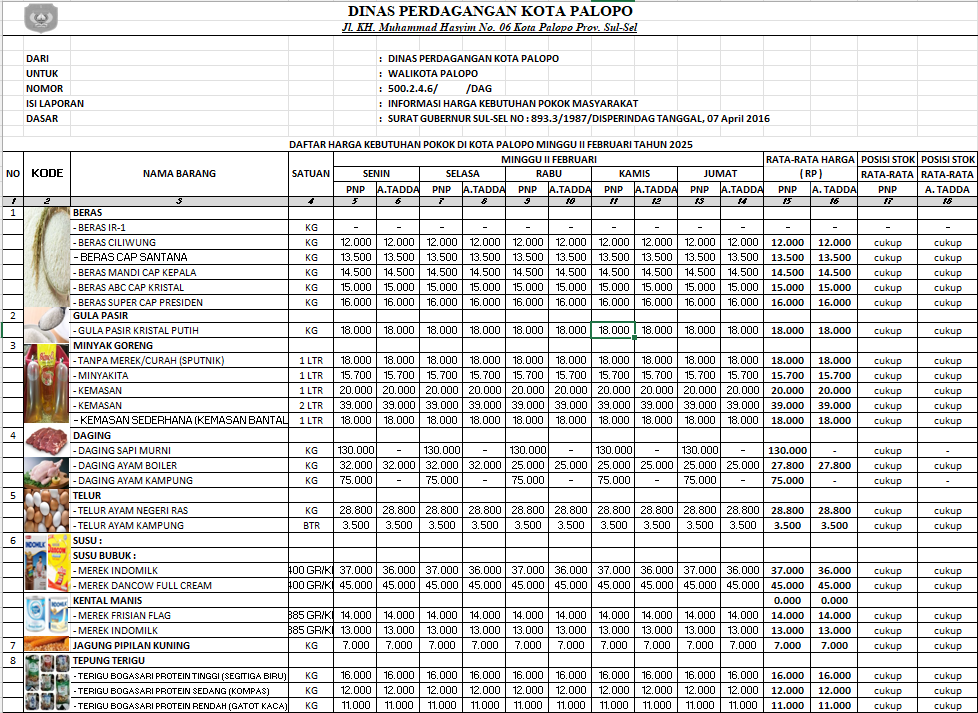Click the highlighted active cell in the sugar row
This screenshot has width=978, height=713.
[x=613, y=330]
